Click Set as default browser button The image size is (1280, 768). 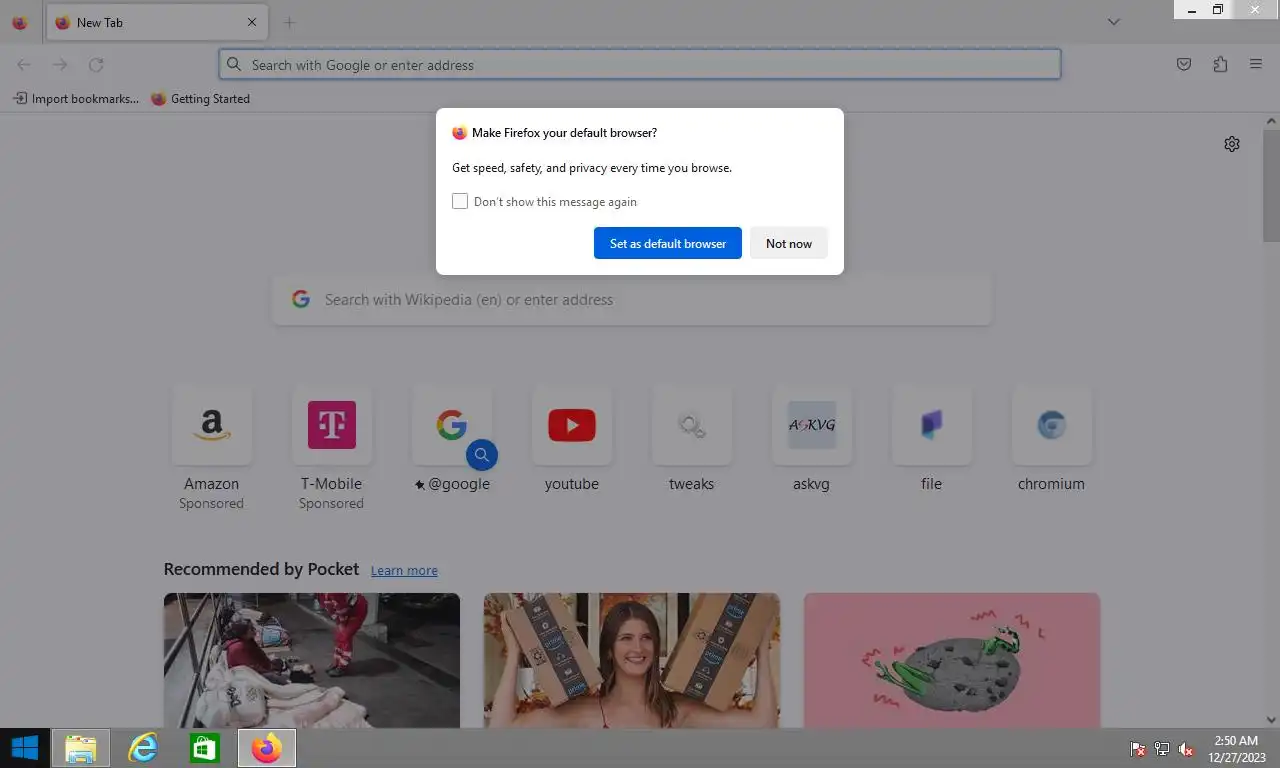point(668,243)
